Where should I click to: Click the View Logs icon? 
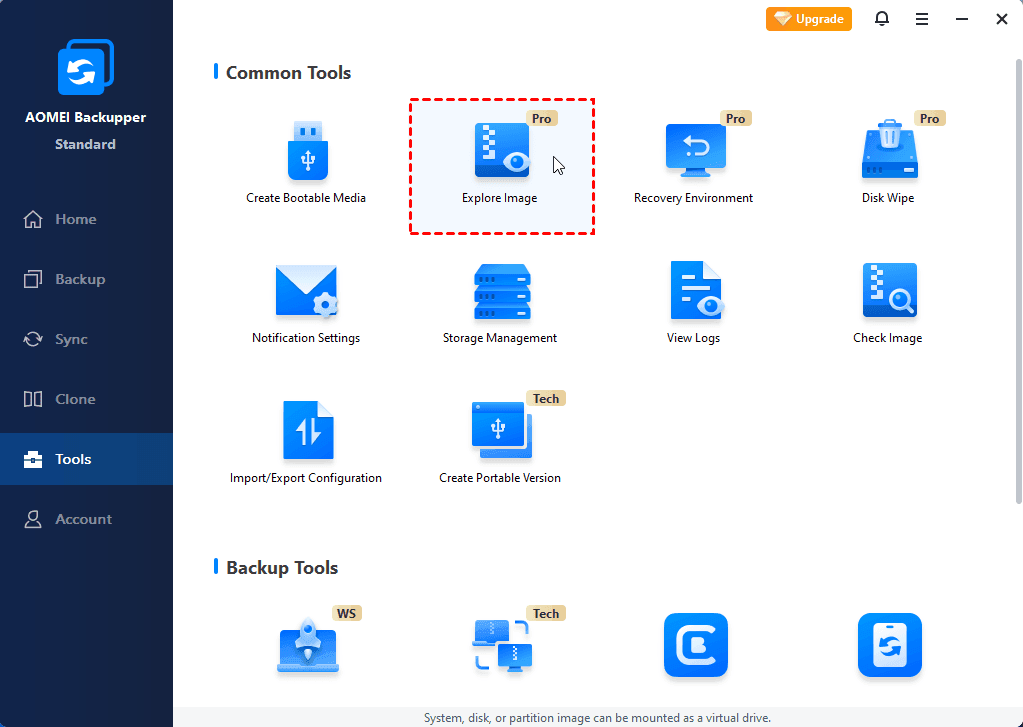[694, 292]
